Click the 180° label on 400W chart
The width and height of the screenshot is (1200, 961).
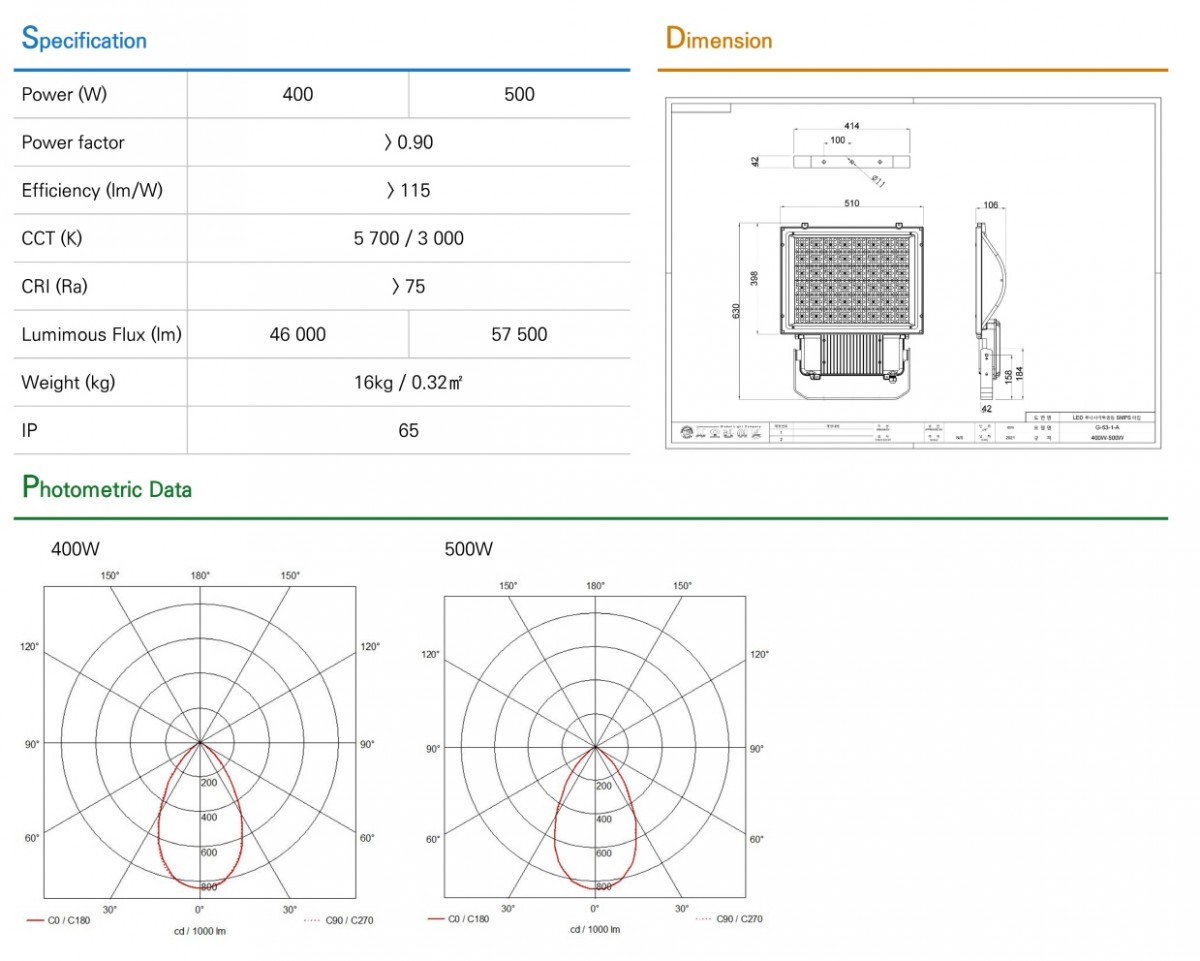pyautogui.click(x=199, y=576)
